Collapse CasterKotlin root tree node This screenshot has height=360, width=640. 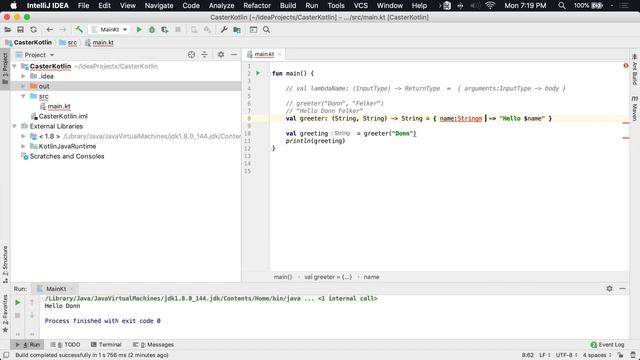pyautogui.click(x=15, y=66)
